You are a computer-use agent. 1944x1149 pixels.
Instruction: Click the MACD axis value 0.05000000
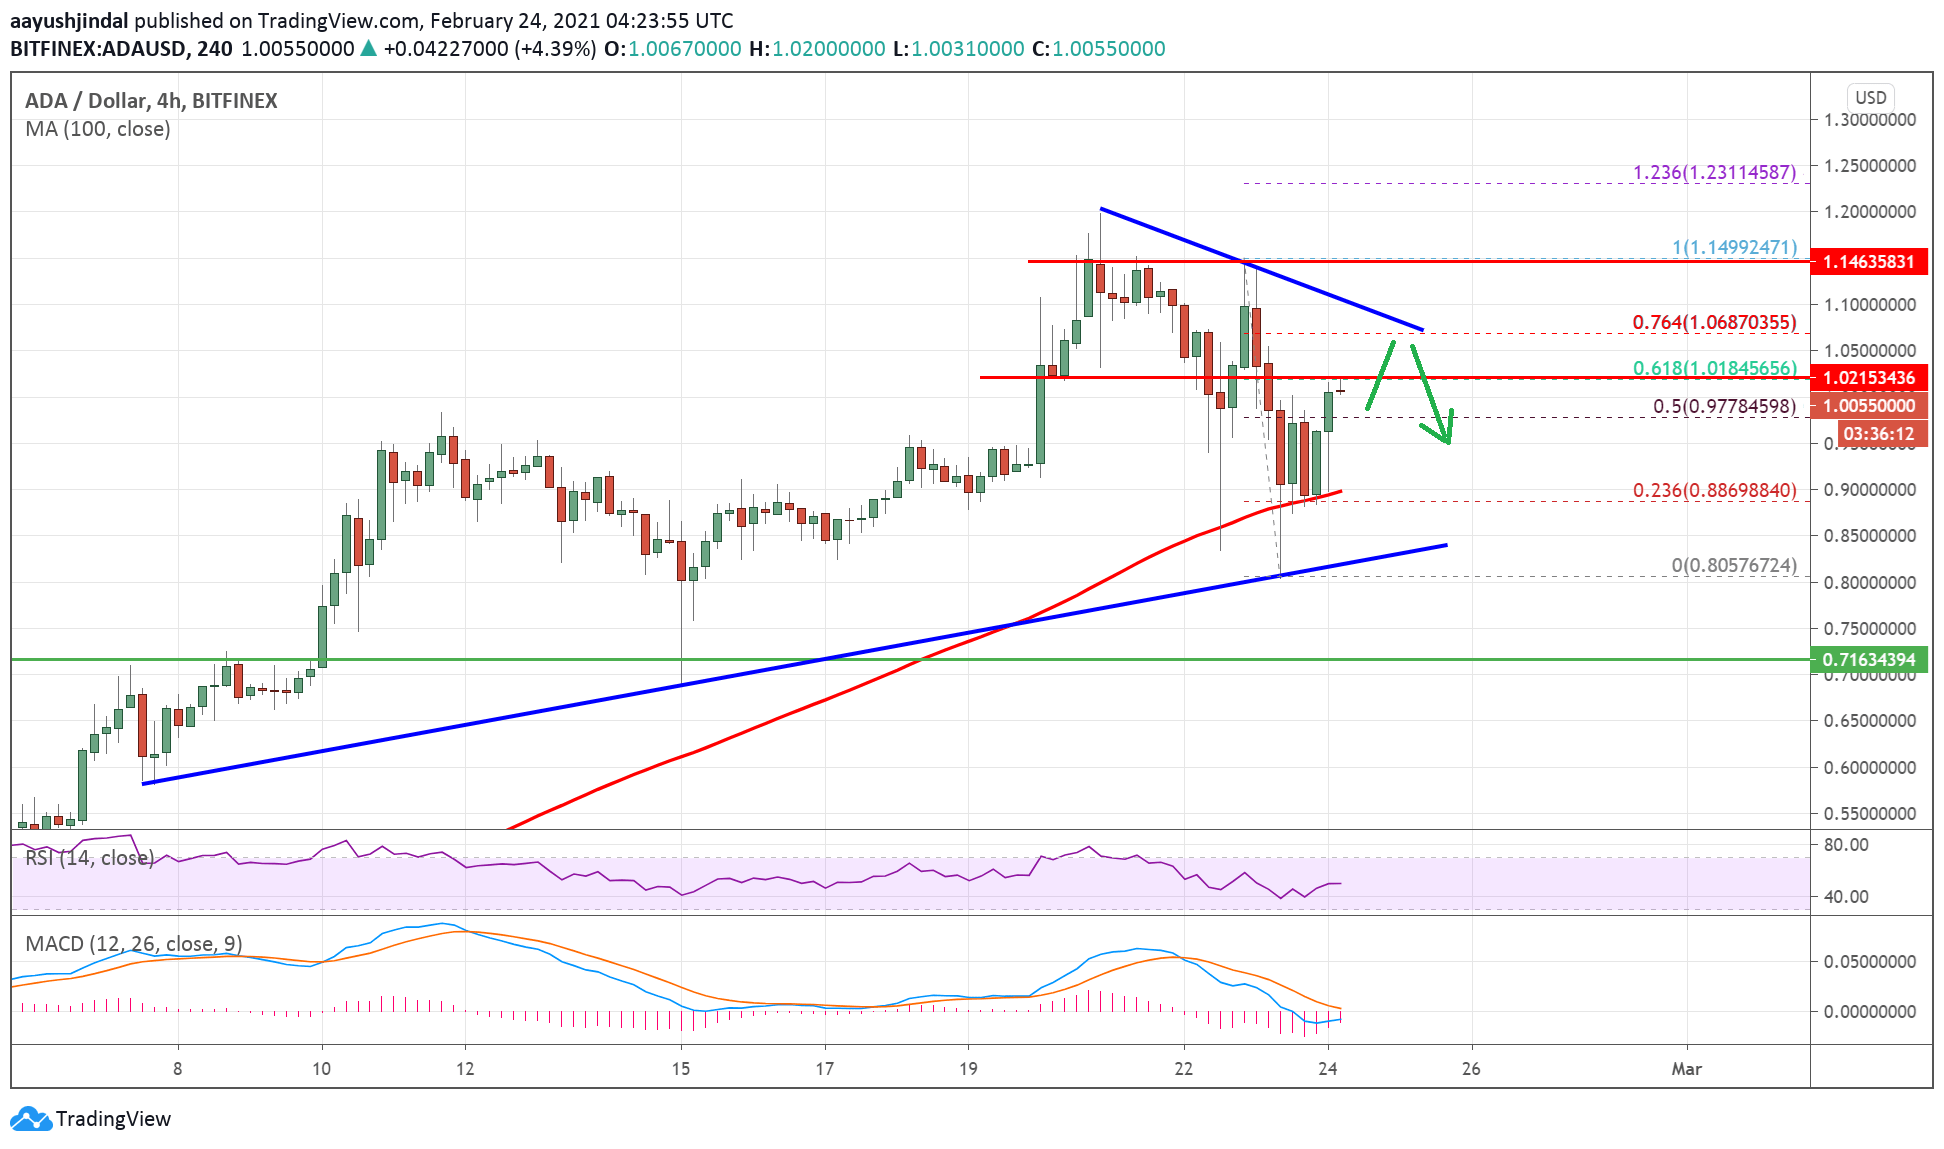pyautogui.click(x=1870, y=961)
